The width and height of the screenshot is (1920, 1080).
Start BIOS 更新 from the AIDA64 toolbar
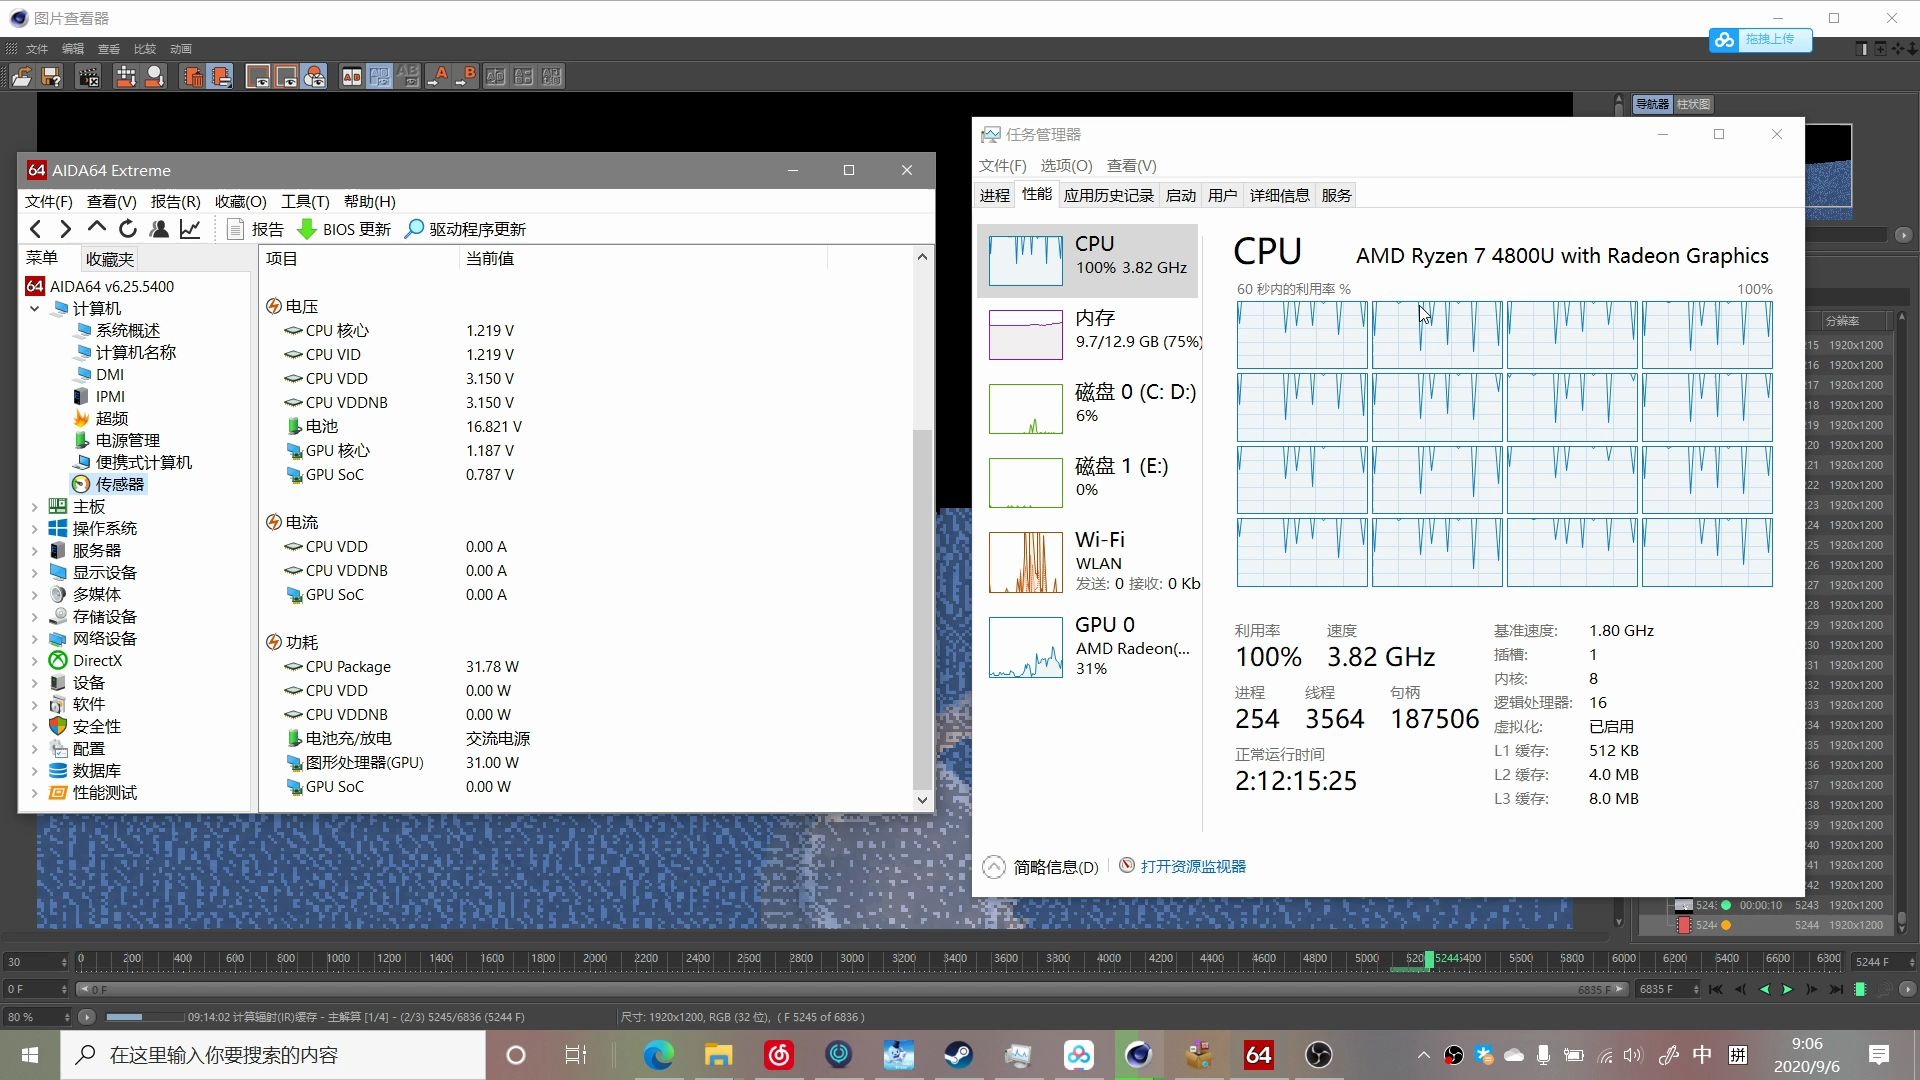click(344, 229)
